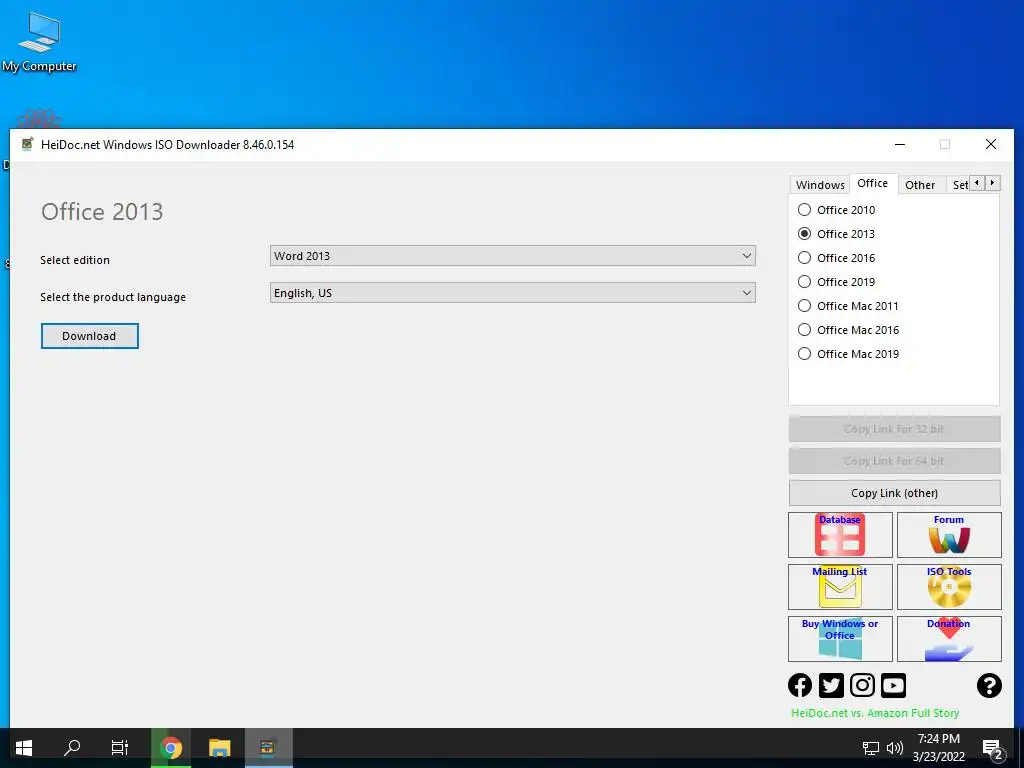The image size is (1024, 768).
Task: Switch to the Windows tab
Action: tap(820, 185)
